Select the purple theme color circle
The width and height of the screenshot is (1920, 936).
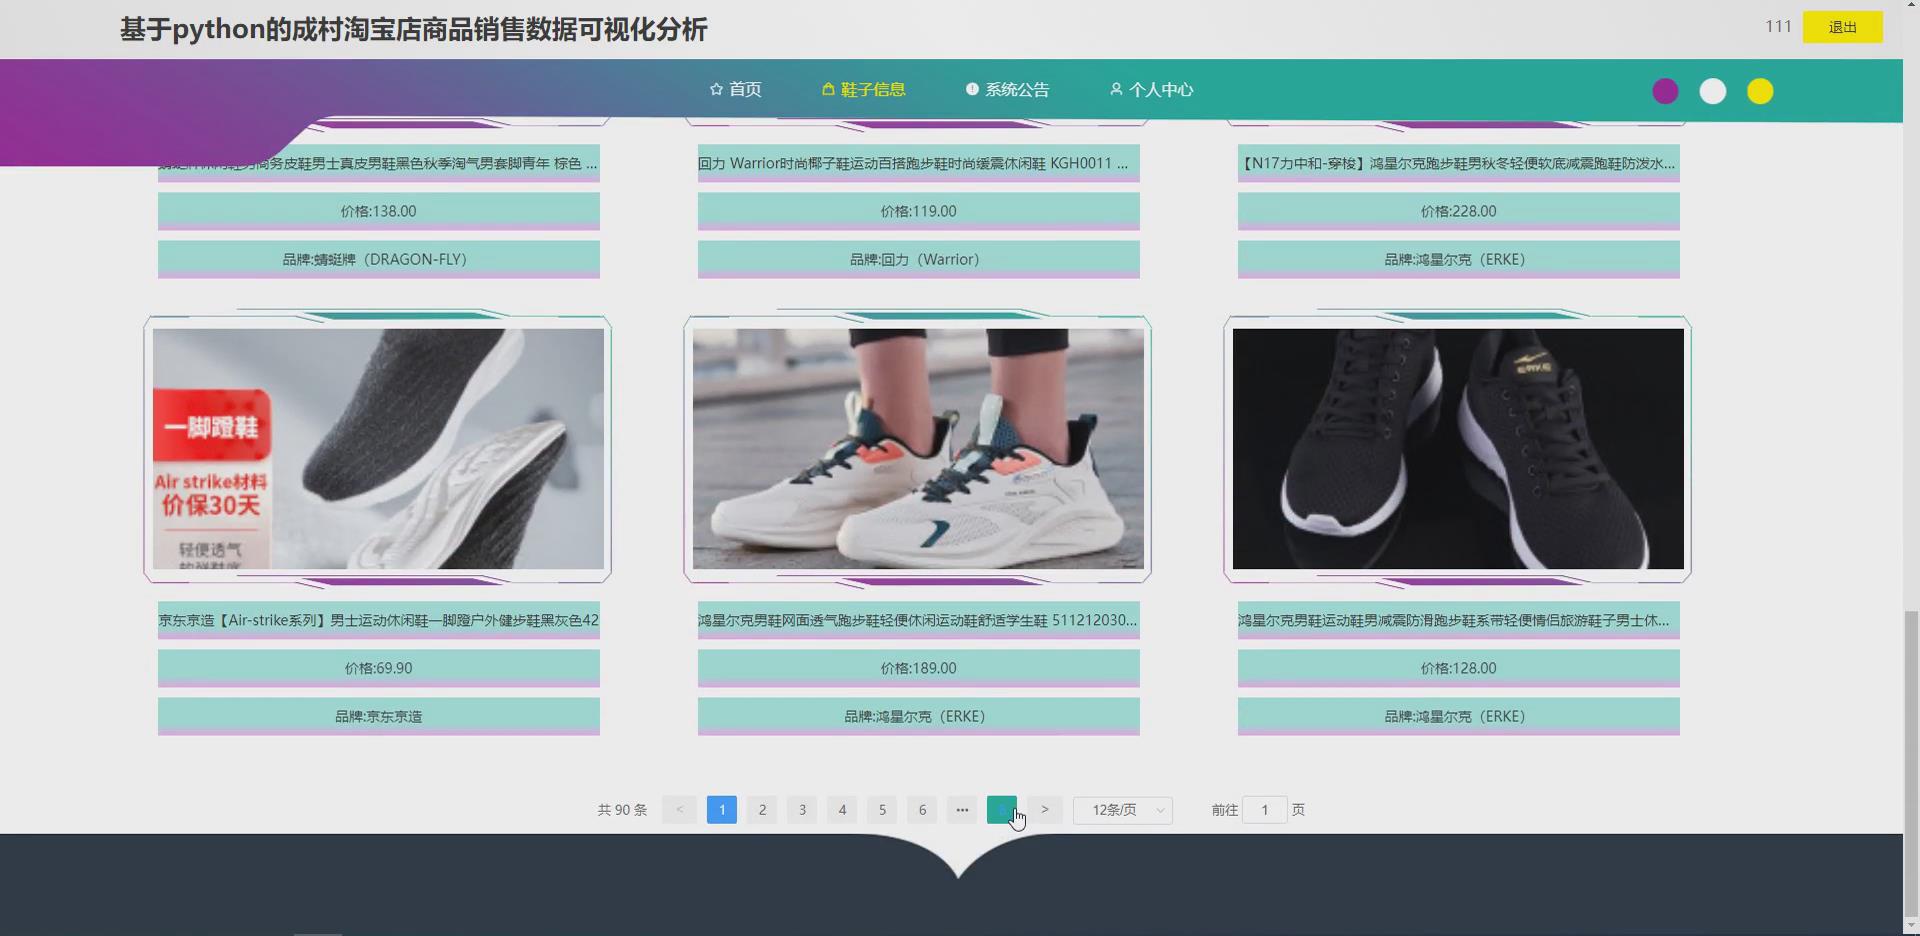point(1665,92)
